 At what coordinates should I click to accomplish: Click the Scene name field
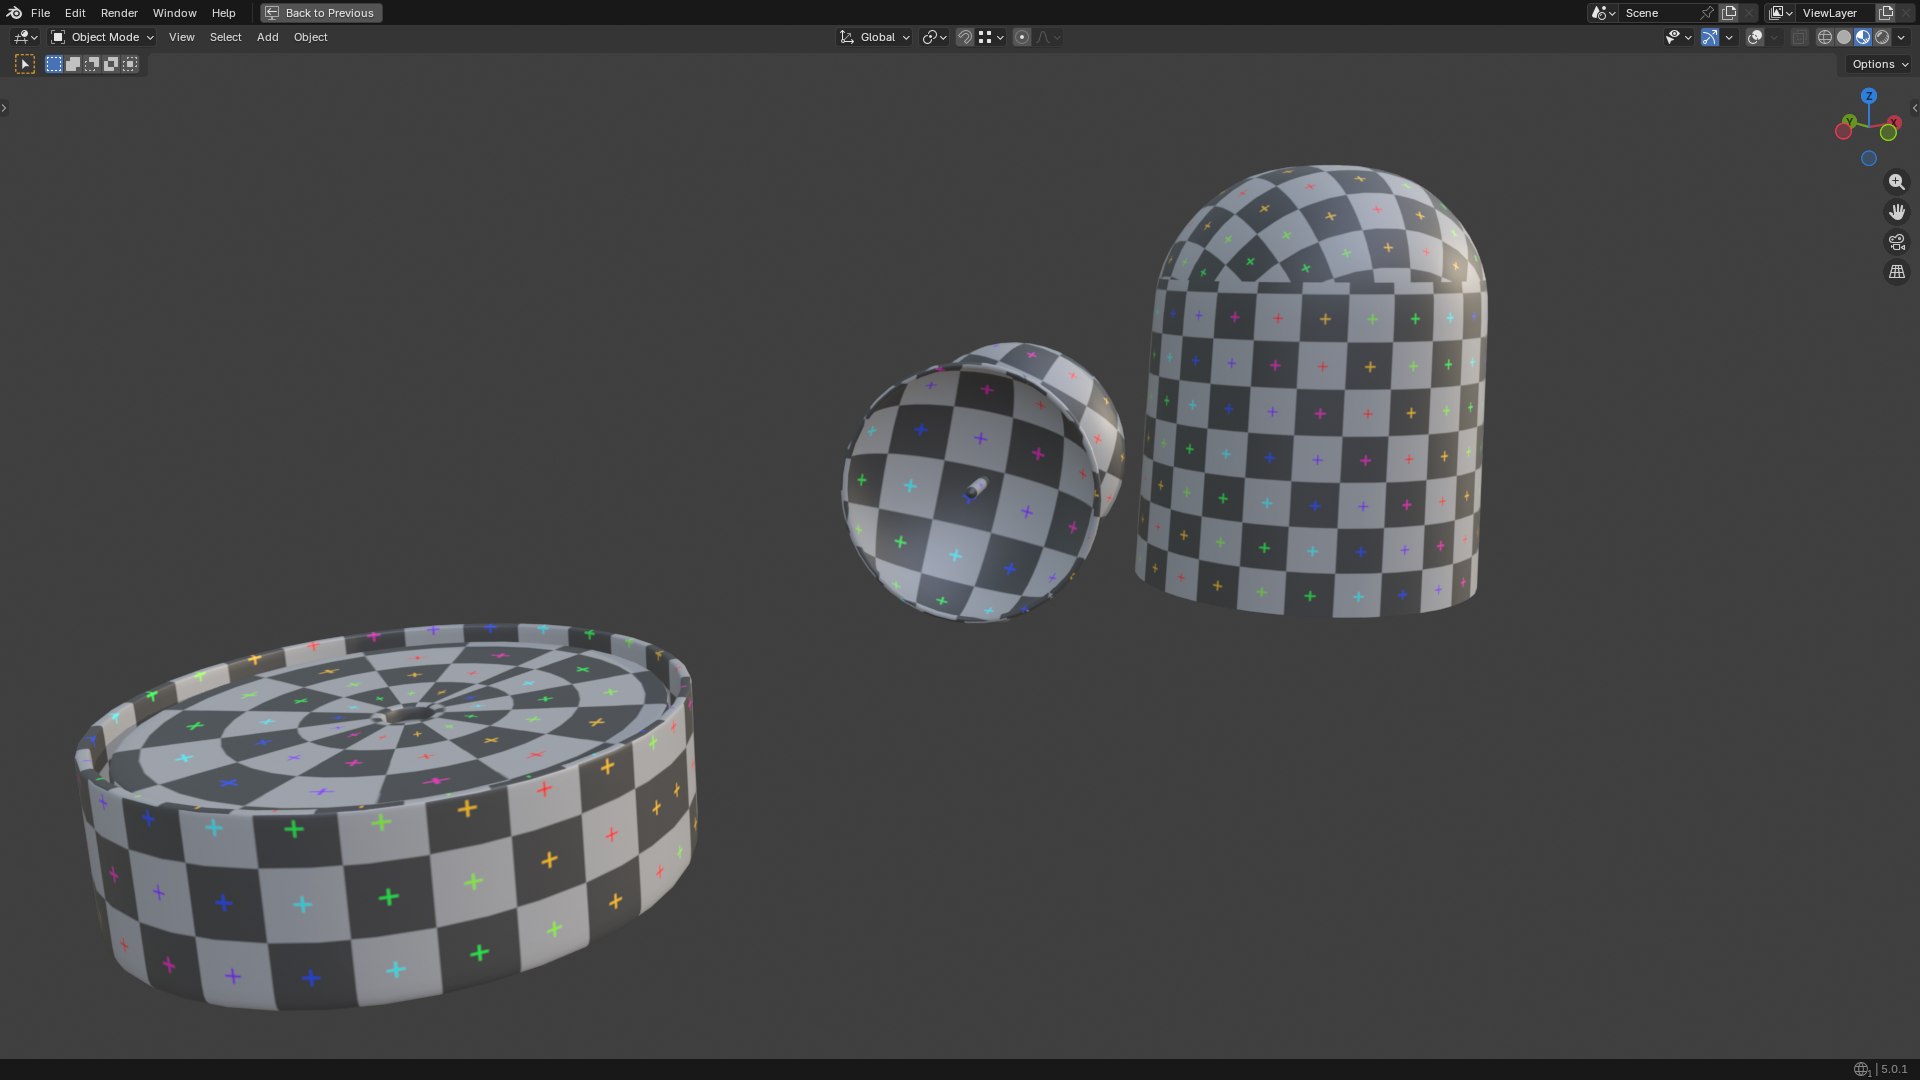[1658, 13]
